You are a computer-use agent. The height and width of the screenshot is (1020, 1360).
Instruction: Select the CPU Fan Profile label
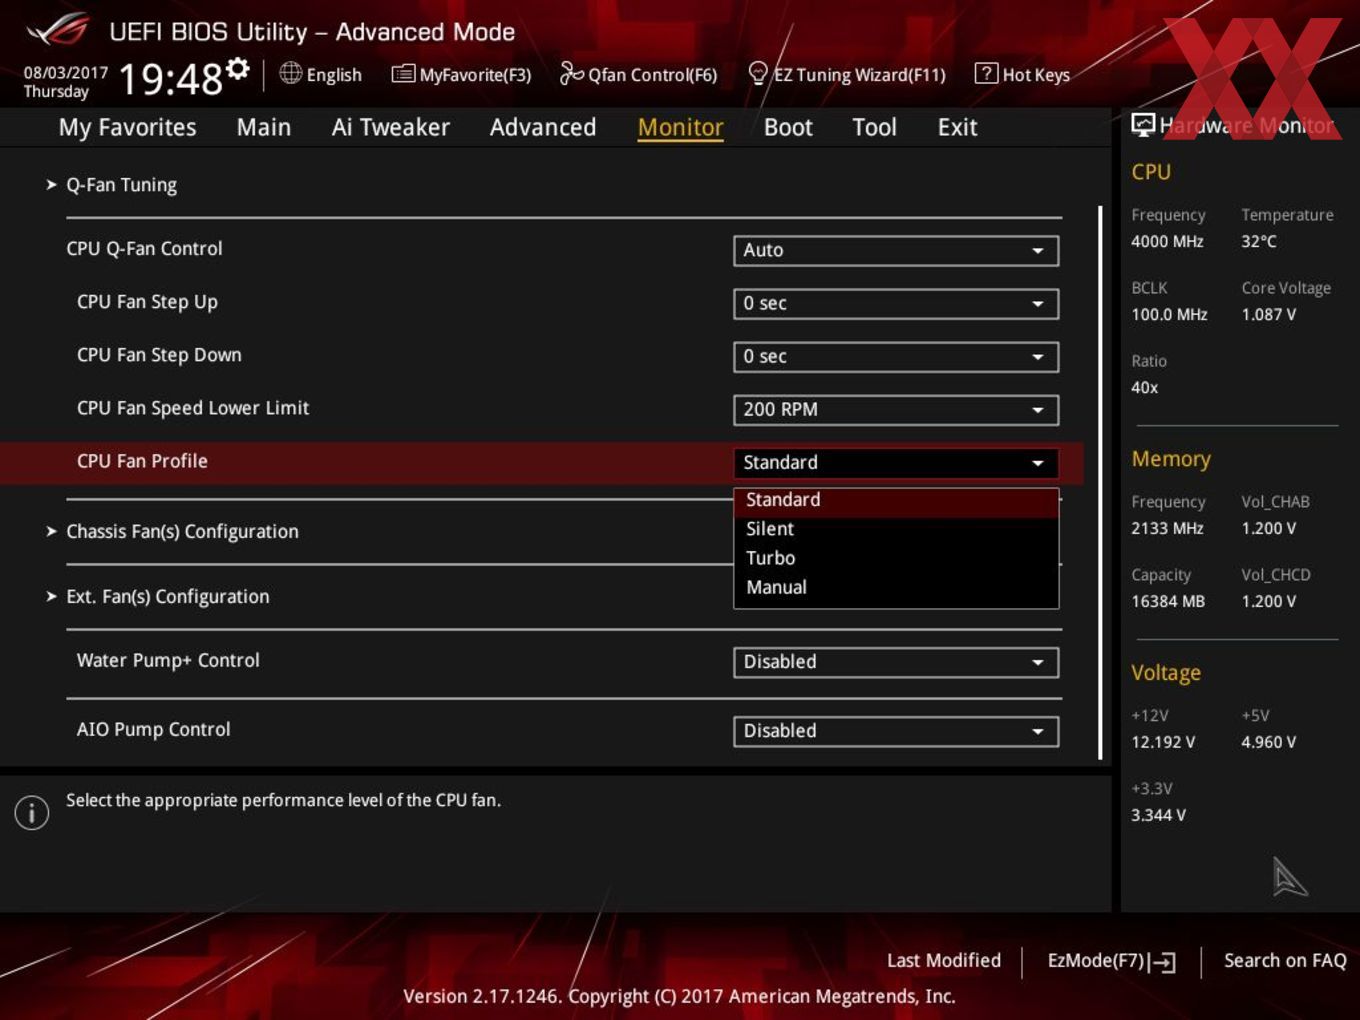(142, 461)
